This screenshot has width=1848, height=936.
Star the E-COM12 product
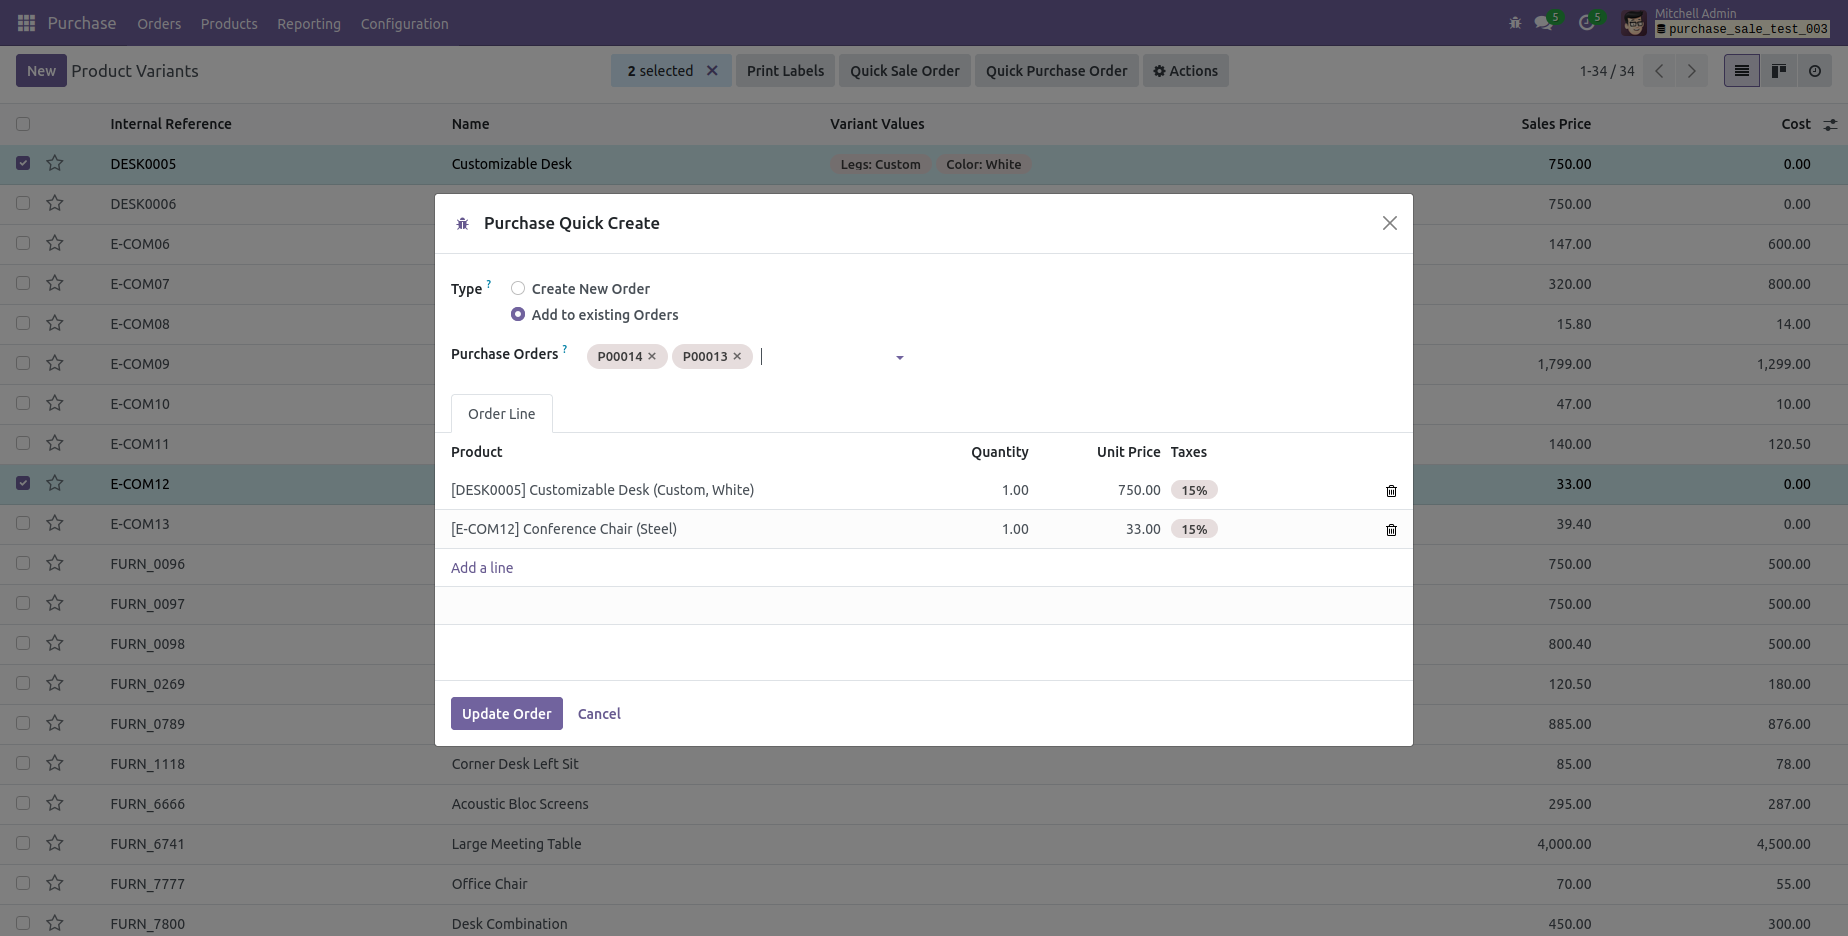pyautogui.click(x=55, y=483)
